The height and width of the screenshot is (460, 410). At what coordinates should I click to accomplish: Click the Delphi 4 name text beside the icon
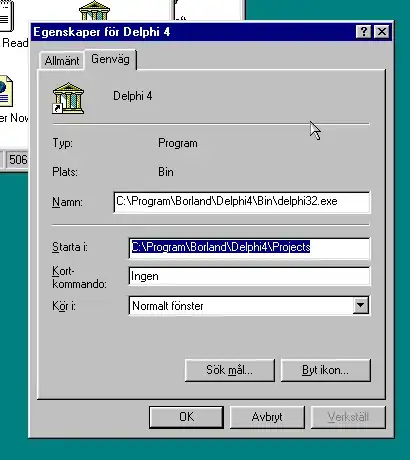(x=133, y=96)
